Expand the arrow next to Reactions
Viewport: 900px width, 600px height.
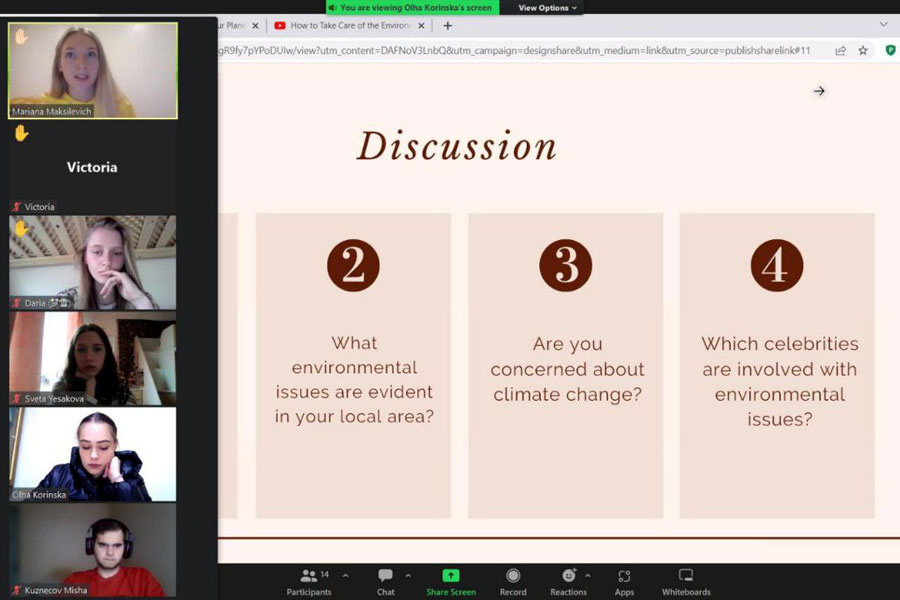click(x=587, y=575)
